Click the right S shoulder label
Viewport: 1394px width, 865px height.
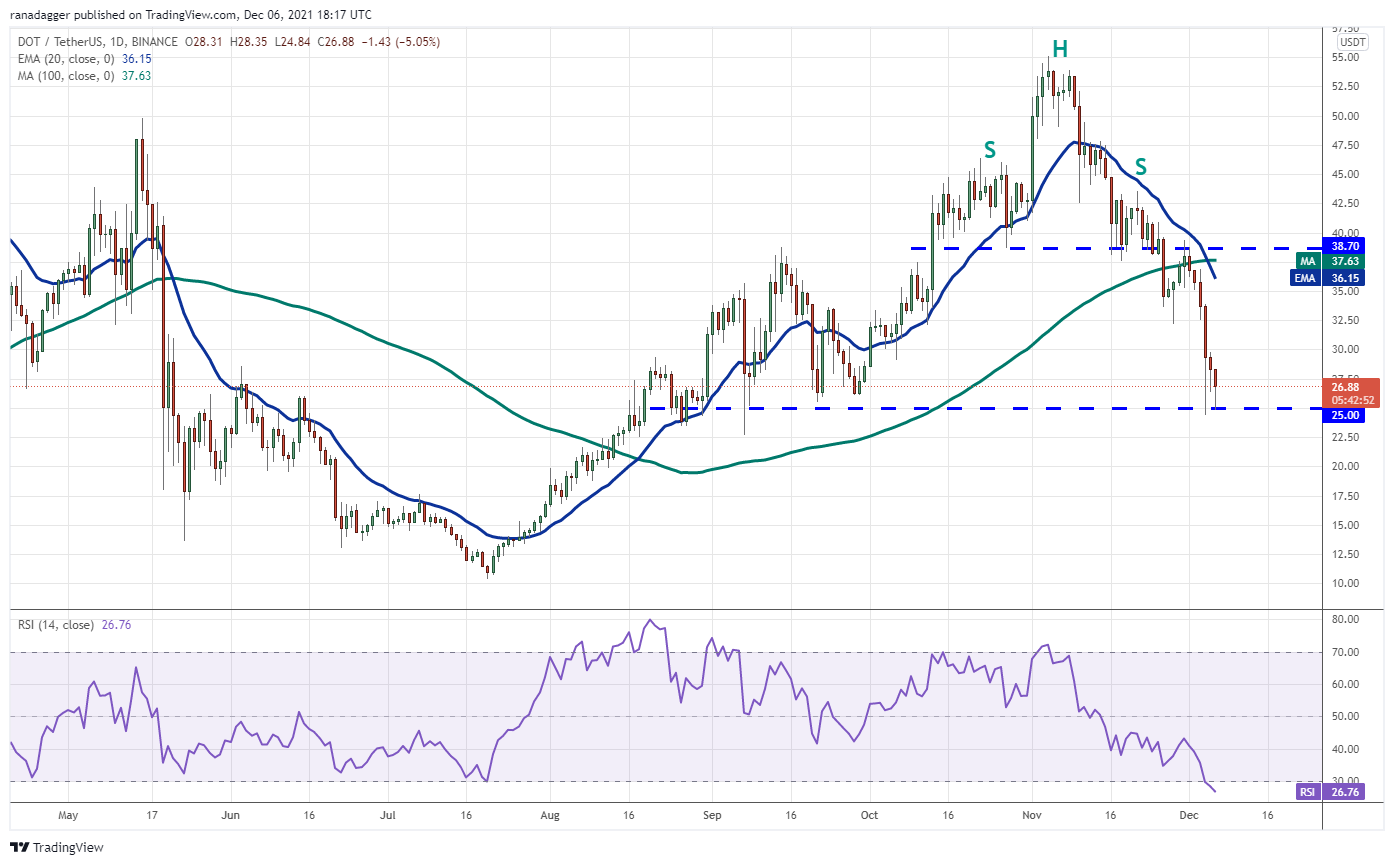(1139, 166)
